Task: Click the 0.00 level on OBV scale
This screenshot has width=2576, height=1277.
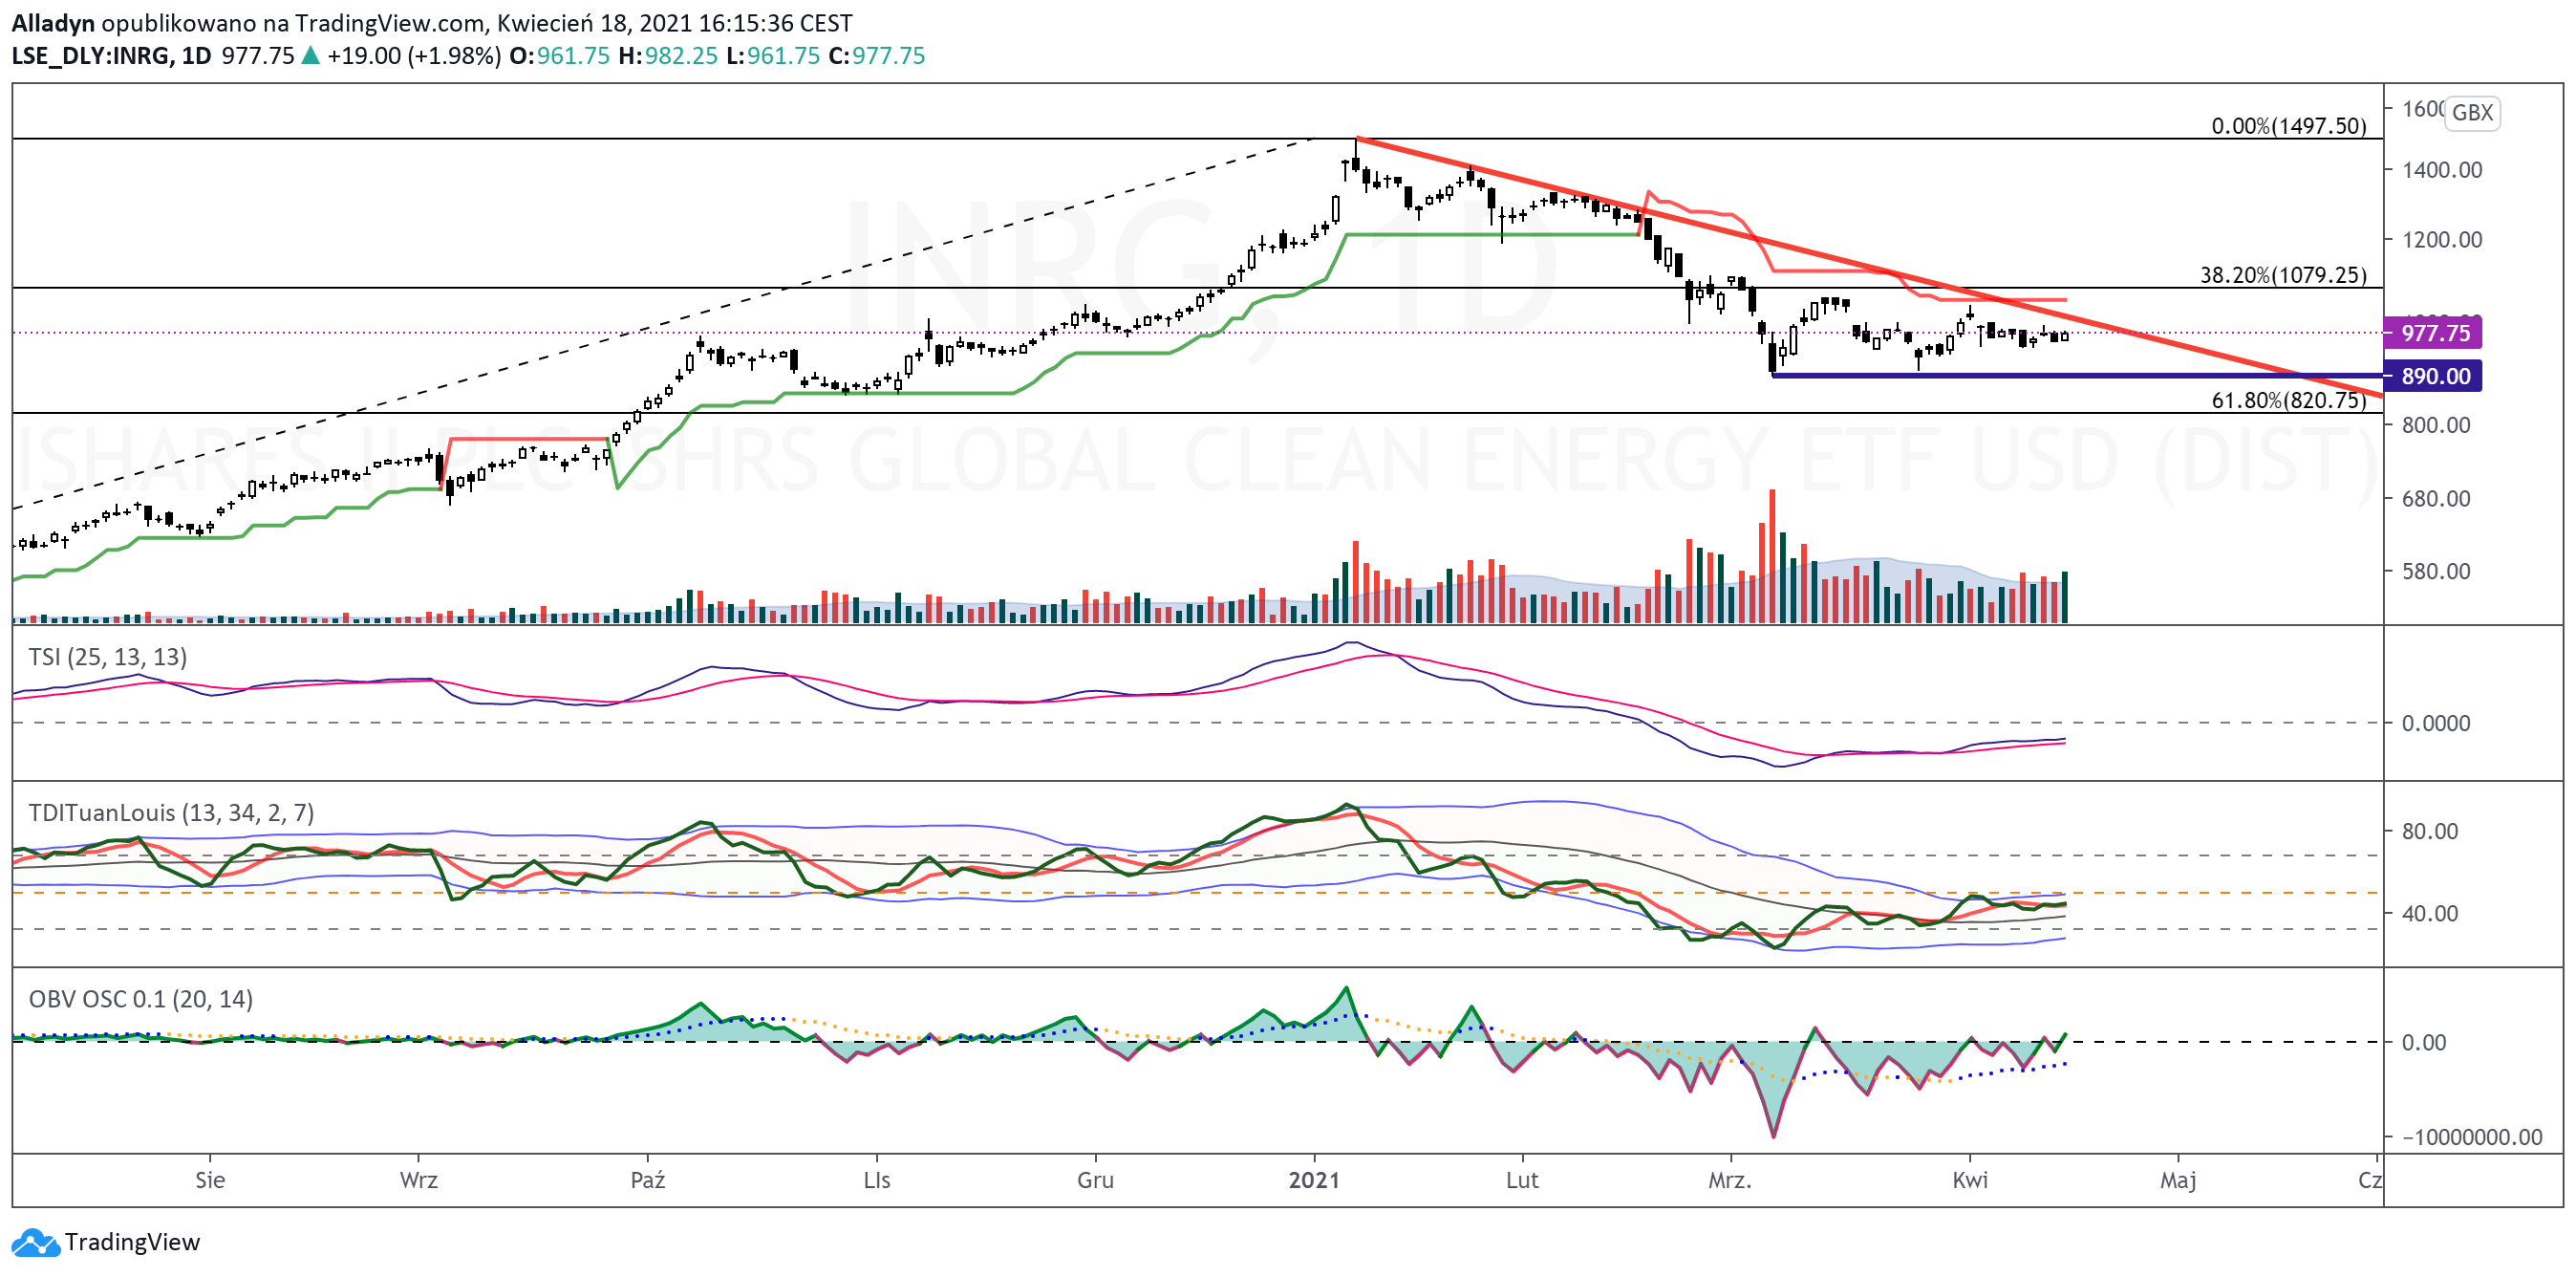Action: [x=2424, y=1043]
